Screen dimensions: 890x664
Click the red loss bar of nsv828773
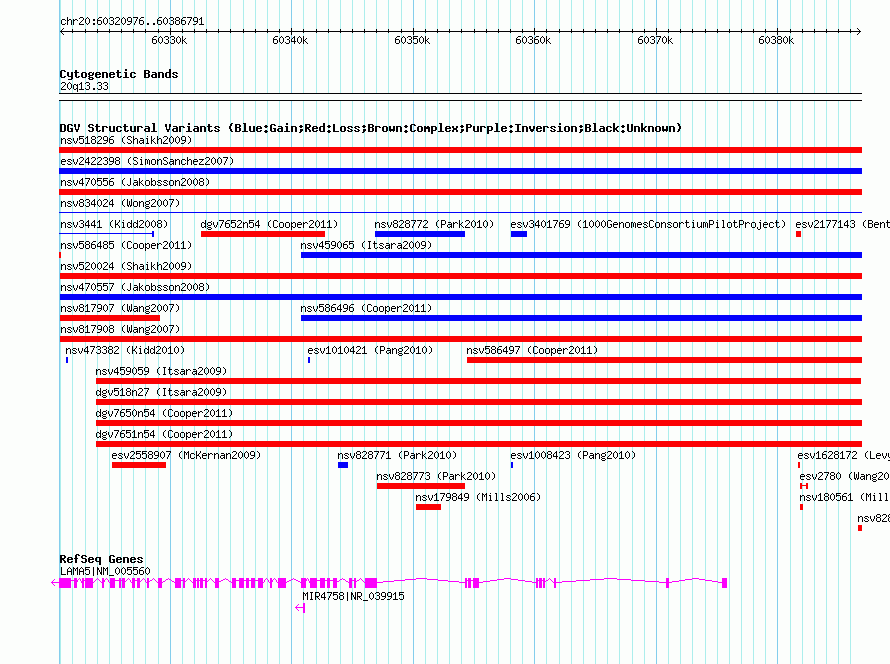[421, 486]
